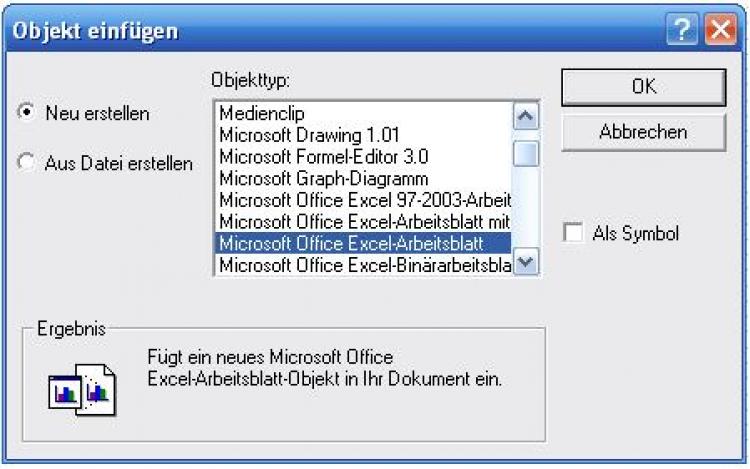Click the Excel worksheet result icon

(x=83, y=385)
